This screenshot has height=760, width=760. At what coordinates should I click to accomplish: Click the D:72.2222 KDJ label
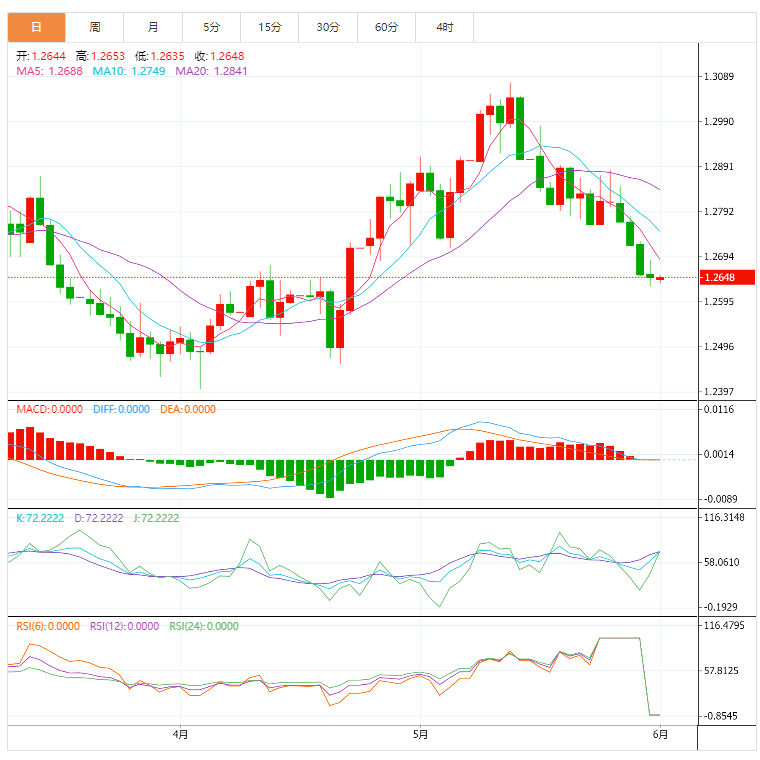coord(99,518)
